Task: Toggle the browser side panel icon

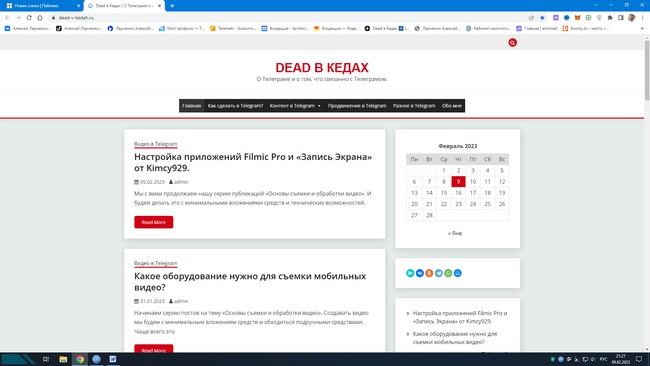Action: 621,17
